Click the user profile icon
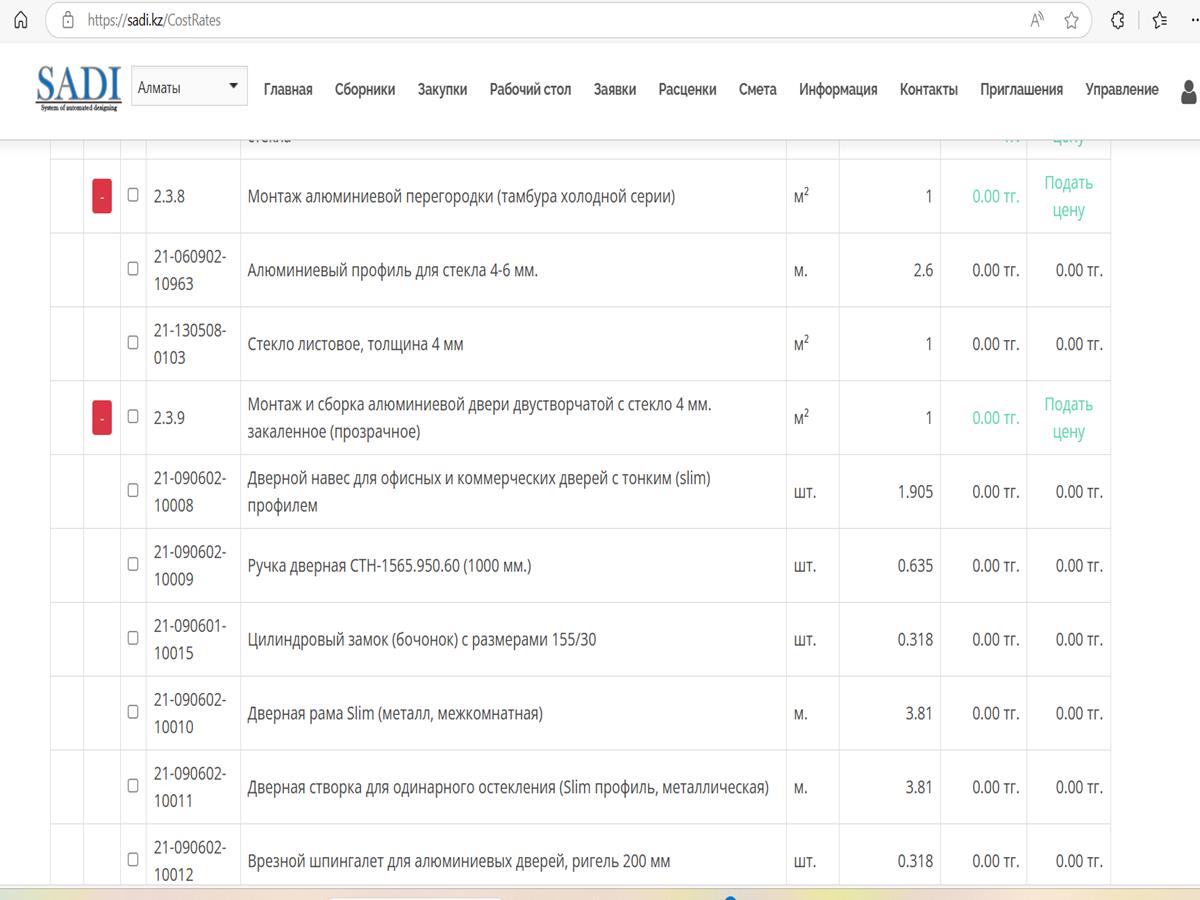 1189,92
